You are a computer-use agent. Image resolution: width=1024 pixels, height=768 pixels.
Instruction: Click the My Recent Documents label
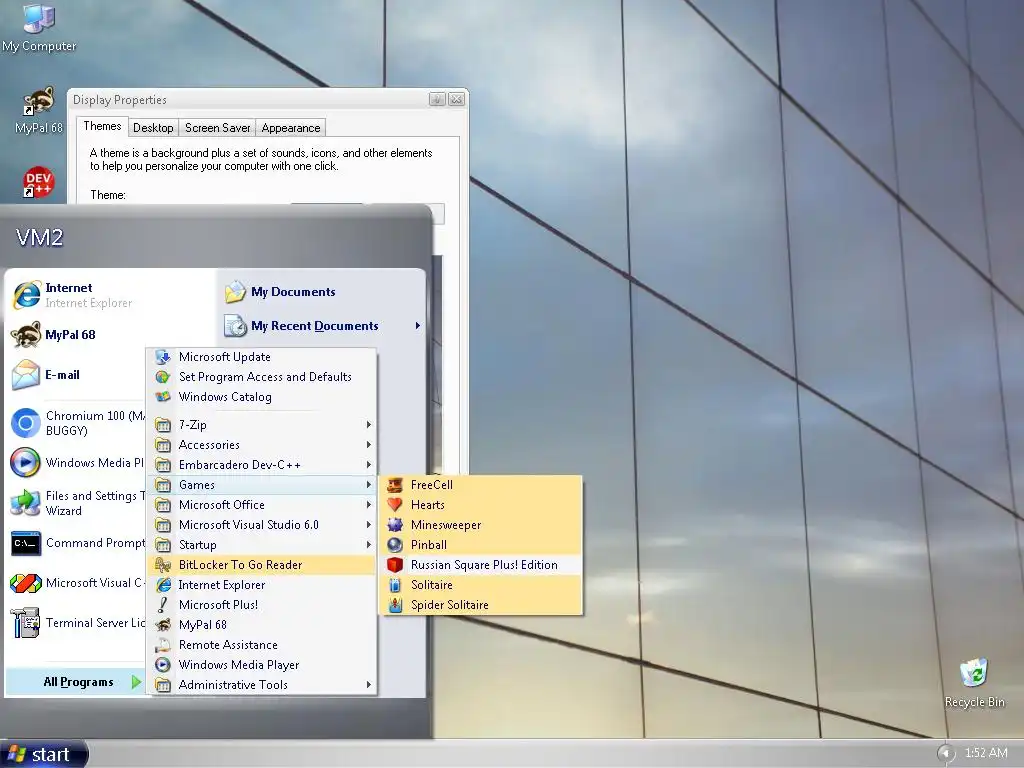pos(314,326)
